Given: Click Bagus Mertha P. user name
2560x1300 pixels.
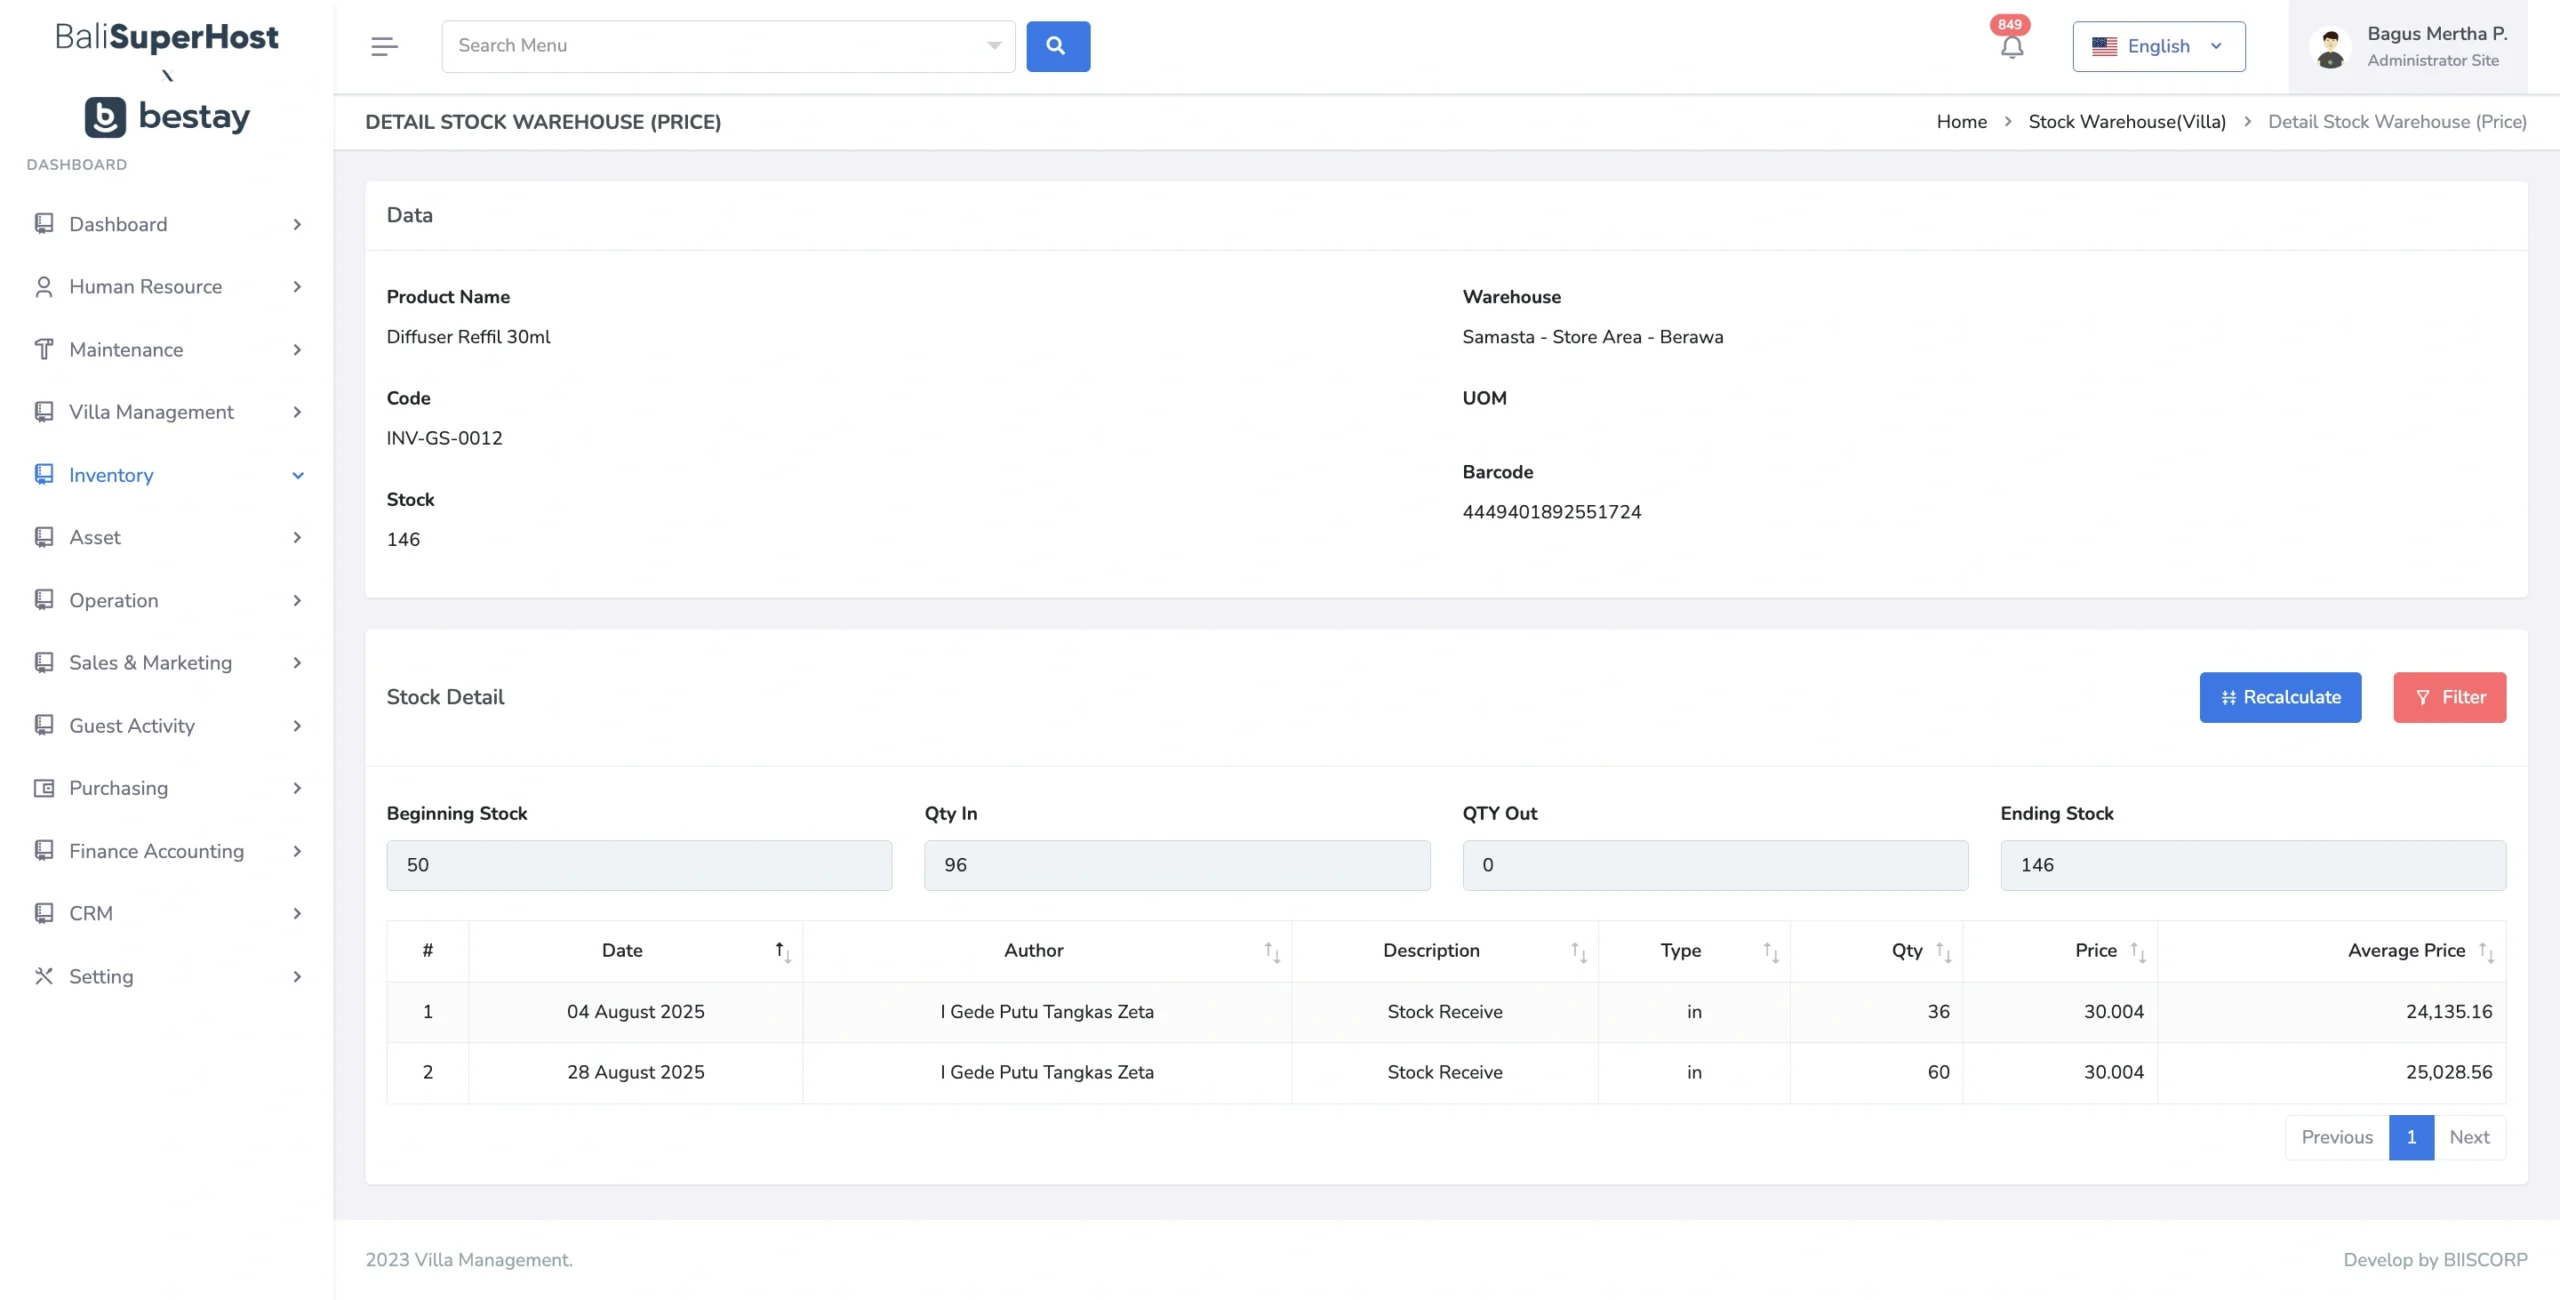Looking at the screenshot, I should 2437,34.
